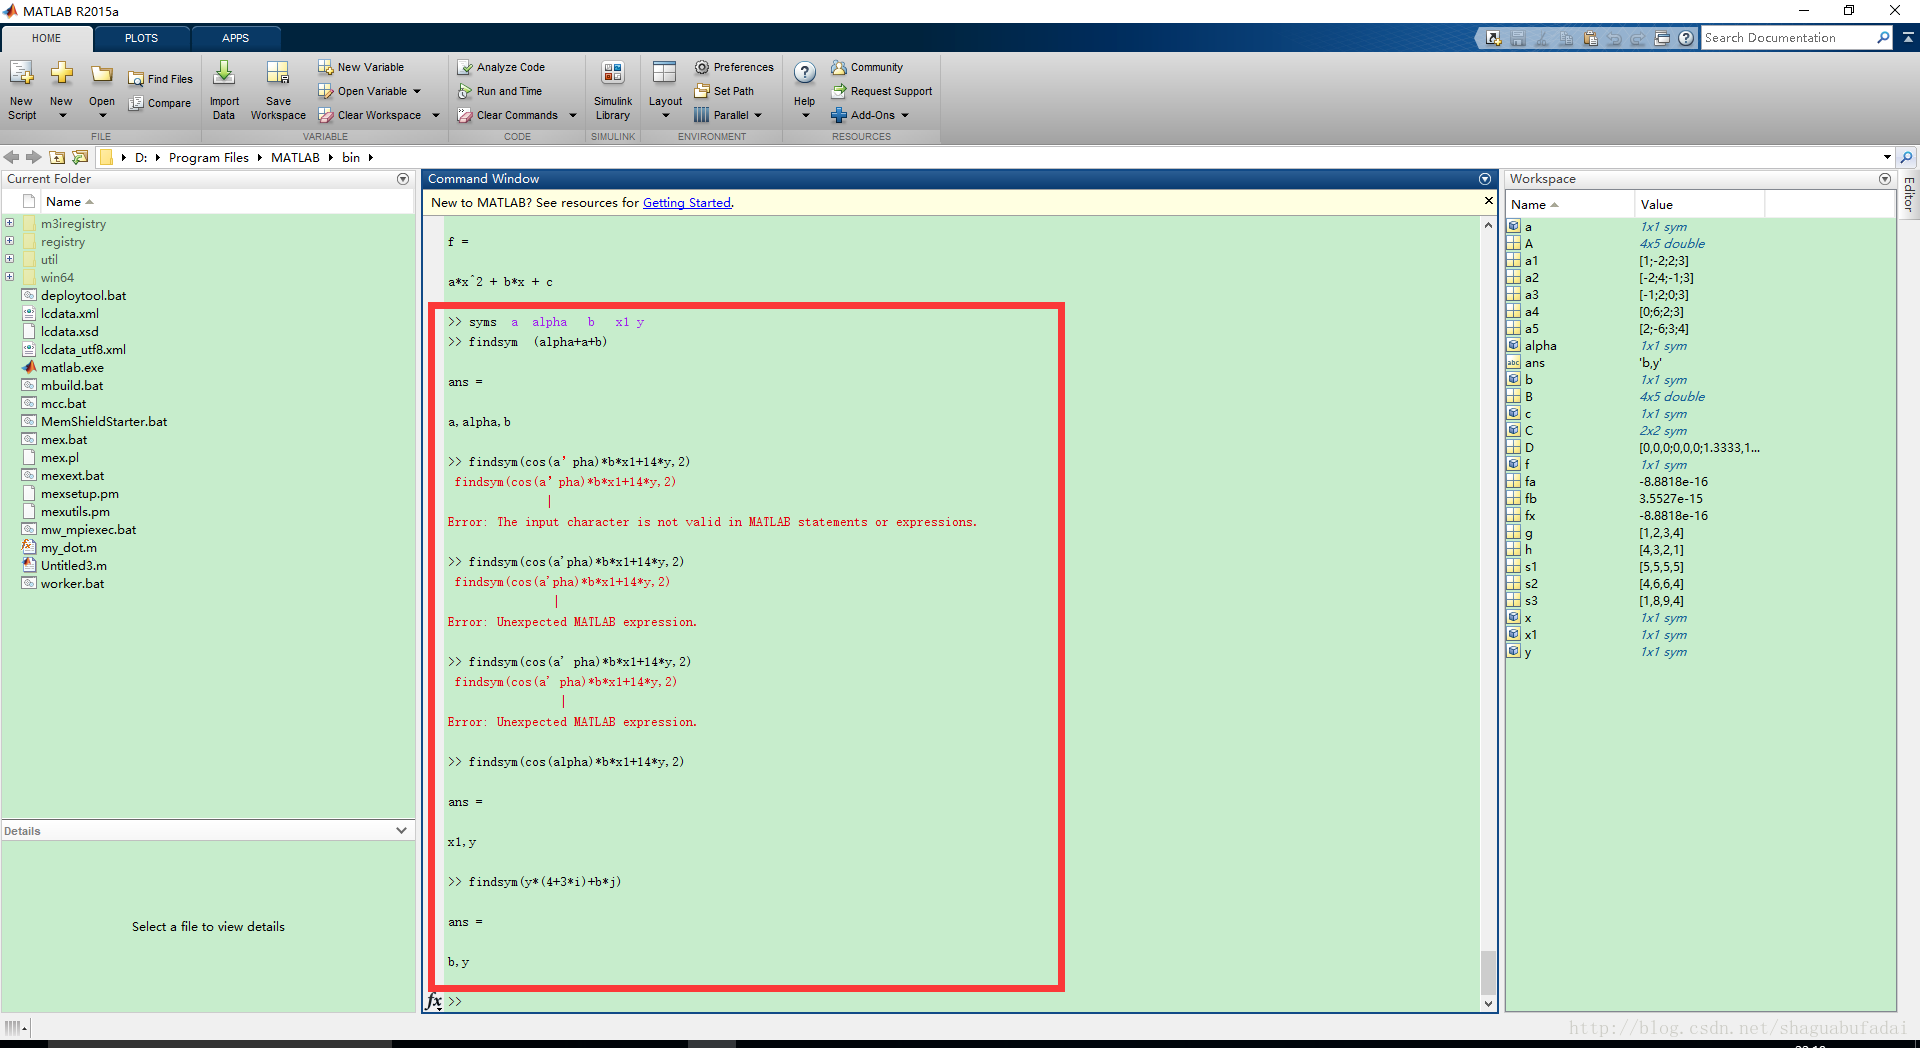1920x1048 pixels.
Task: Select variable D in Workspace
Action: click(1528, 447)
